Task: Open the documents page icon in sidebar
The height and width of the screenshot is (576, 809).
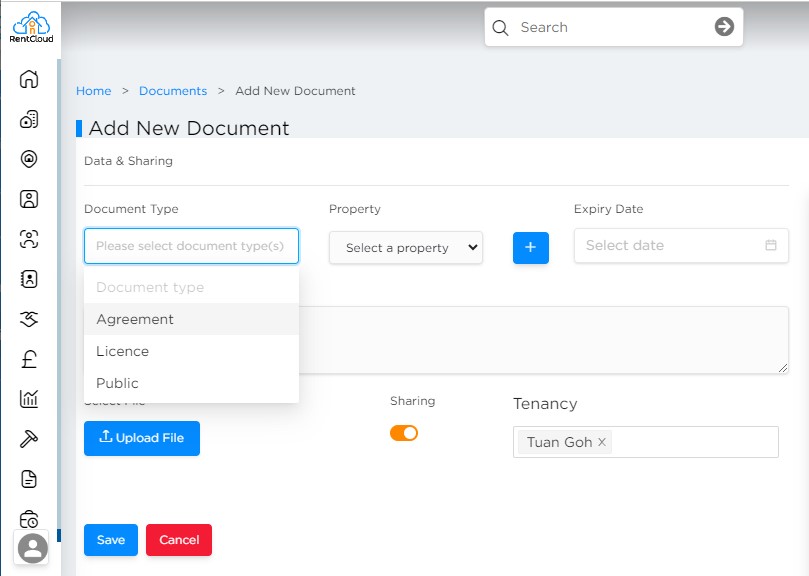Action: [x=30, y=478]
